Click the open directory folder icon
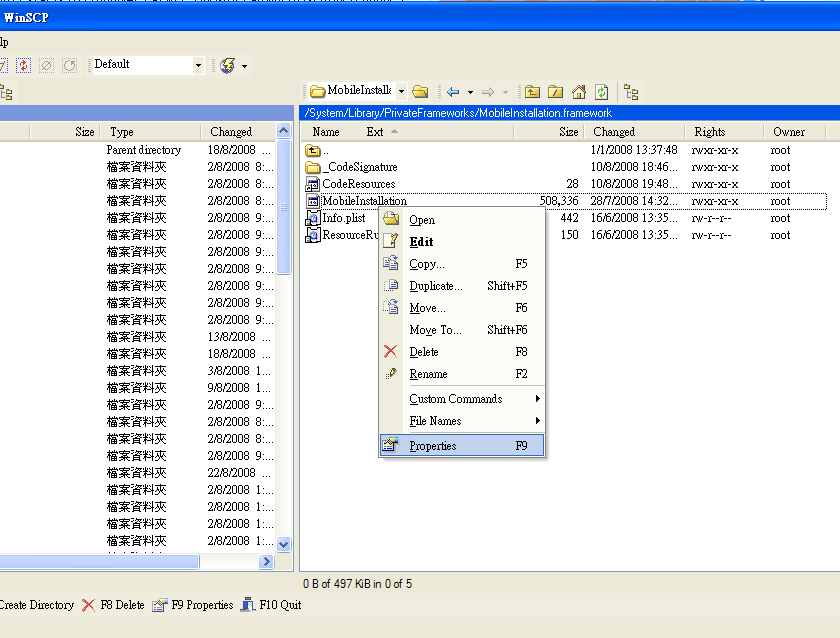The height and width of the screenshot is (638, 840). (421, 91)
